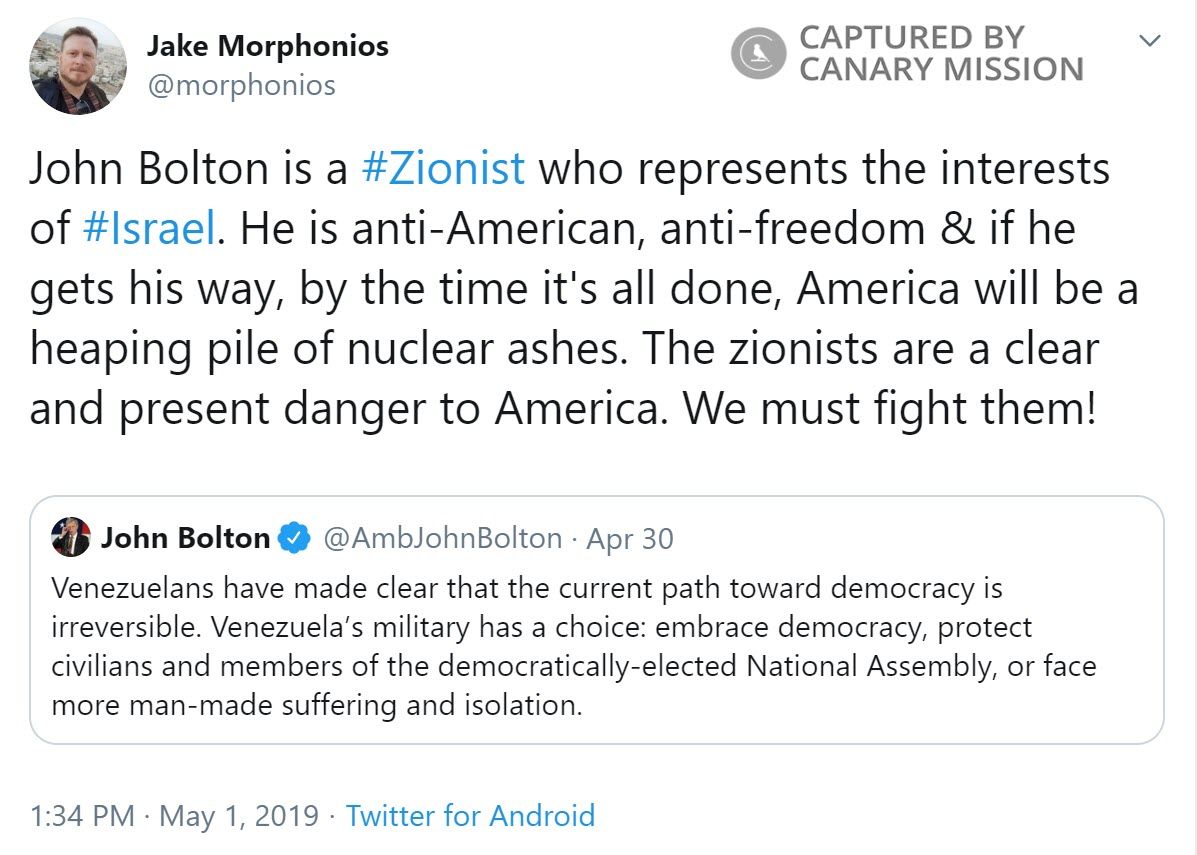Viewport: 1197px width, 855px height.
Task: Click the "CAPTURED BY CANARY MISSION" watermark text
Action: [x=940, y=54]
